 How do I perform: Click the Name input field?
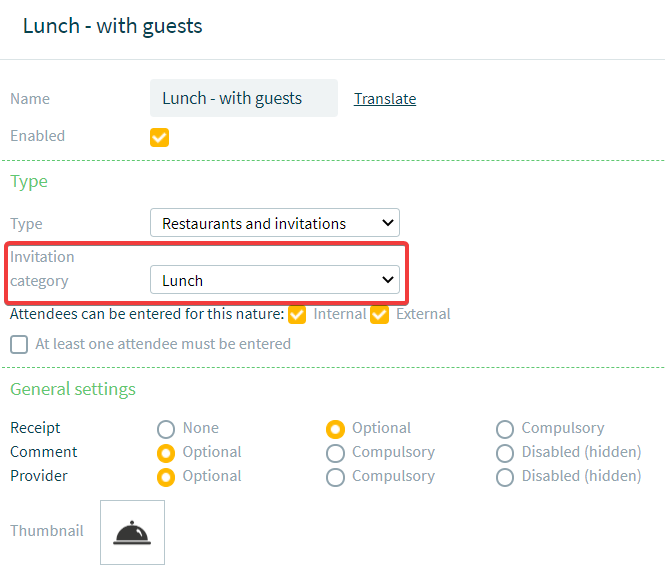(x=244, y=98)
